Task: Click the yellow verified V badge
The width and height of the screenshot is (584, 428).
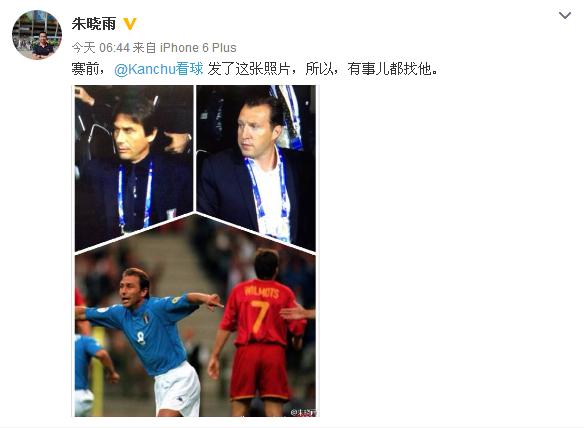Action: 129,24
